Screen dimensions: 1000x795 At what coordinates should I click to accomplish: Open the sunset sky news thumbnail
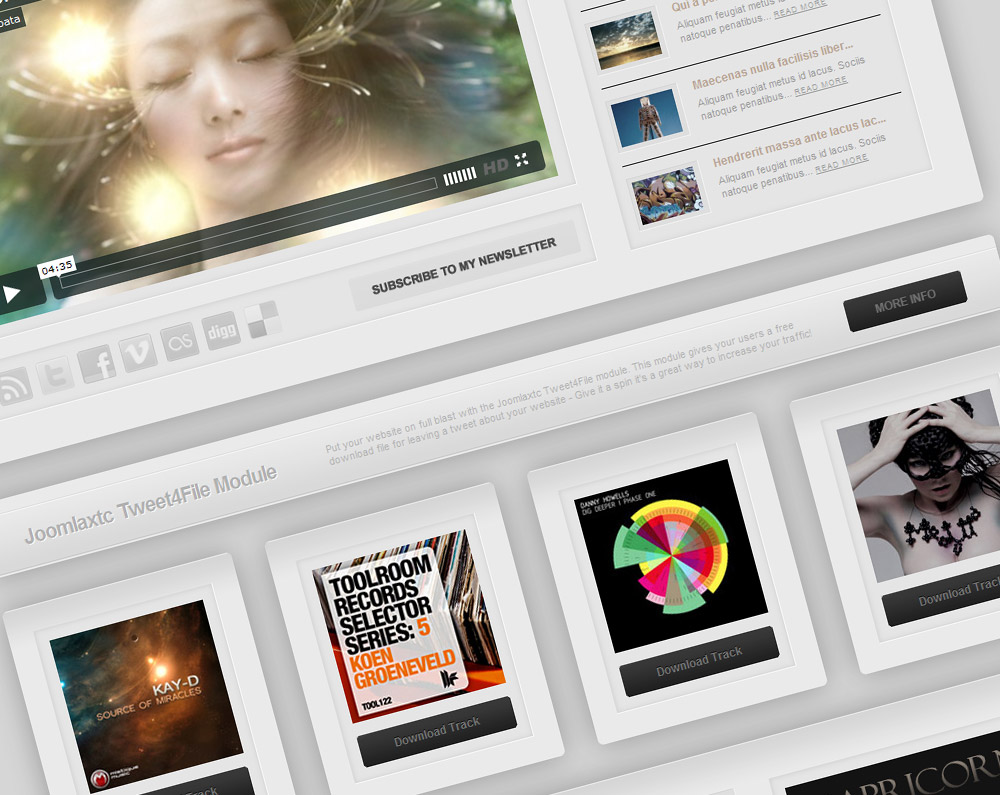[x=626, y=40]
